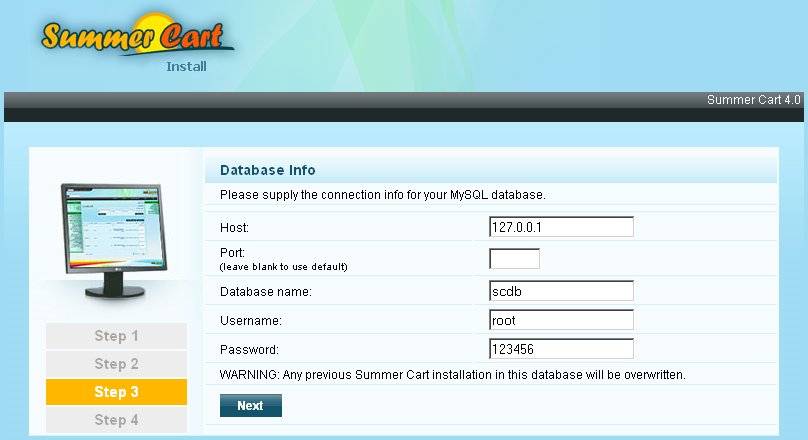Focus the Database name field with scdb
Image resolution: width=808 pixels, height=440 pixels.
coord(561,291)
